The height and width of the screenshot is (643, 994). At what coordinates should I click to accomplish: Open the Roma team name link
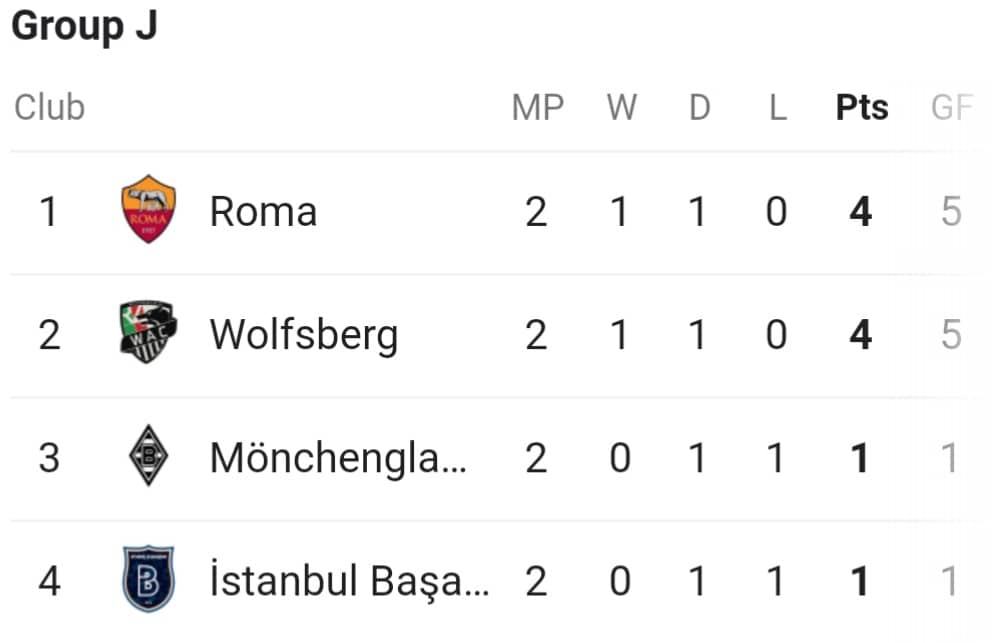coord(263,211)
